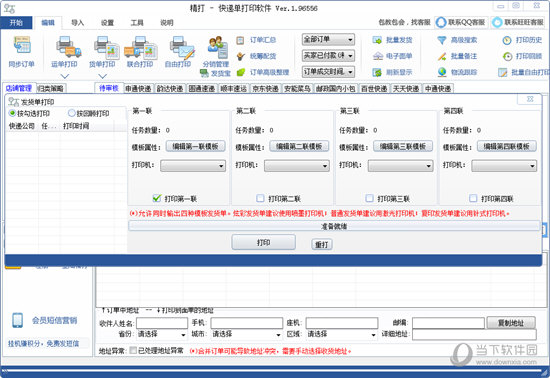The image size is (550, 378).
Task: Click the 重打 reprint button
Action: [x=322, y=244]
